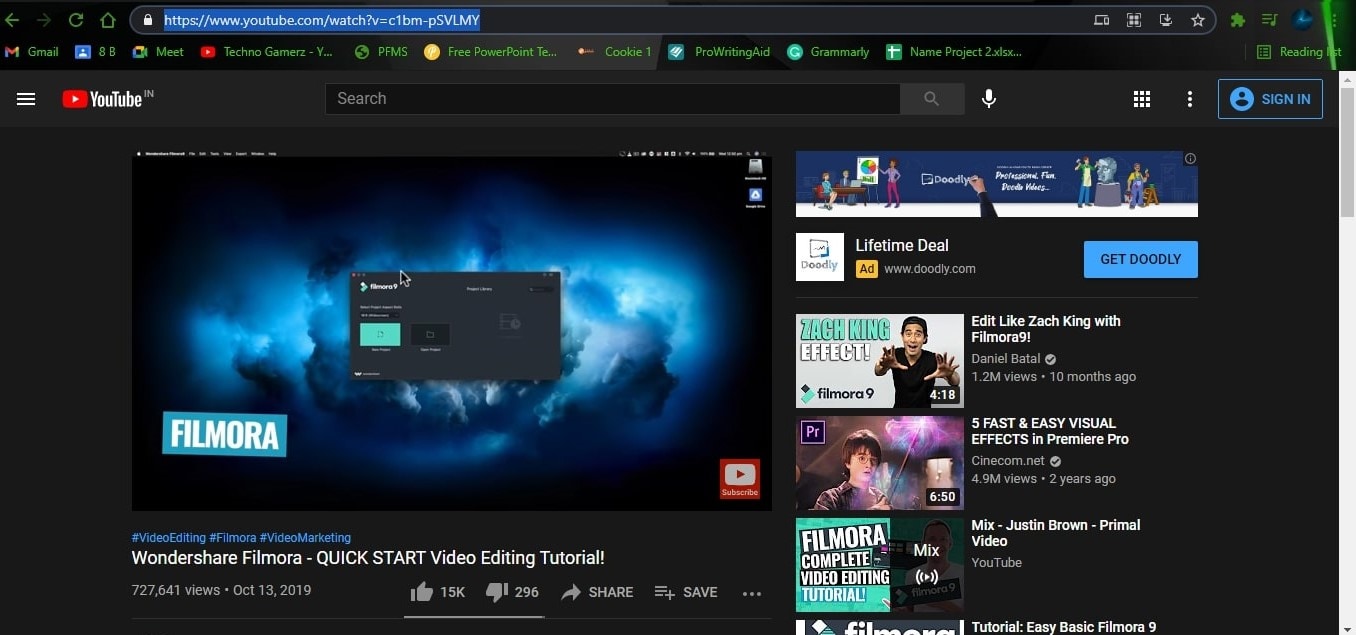Click the YouTube URL in the address bar
The image size is (1356, 635).
pos(322,20)
